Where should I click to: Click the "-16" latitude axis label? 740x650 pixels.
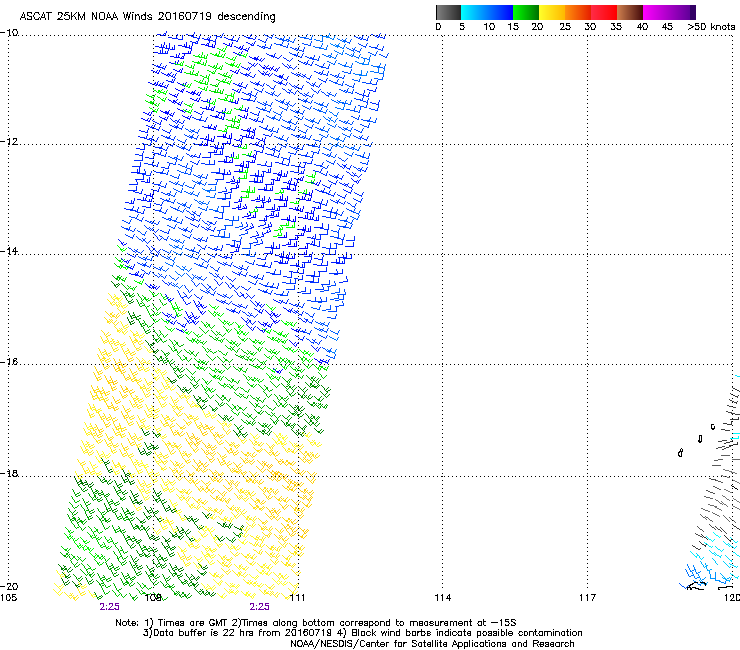pos(9,362)
